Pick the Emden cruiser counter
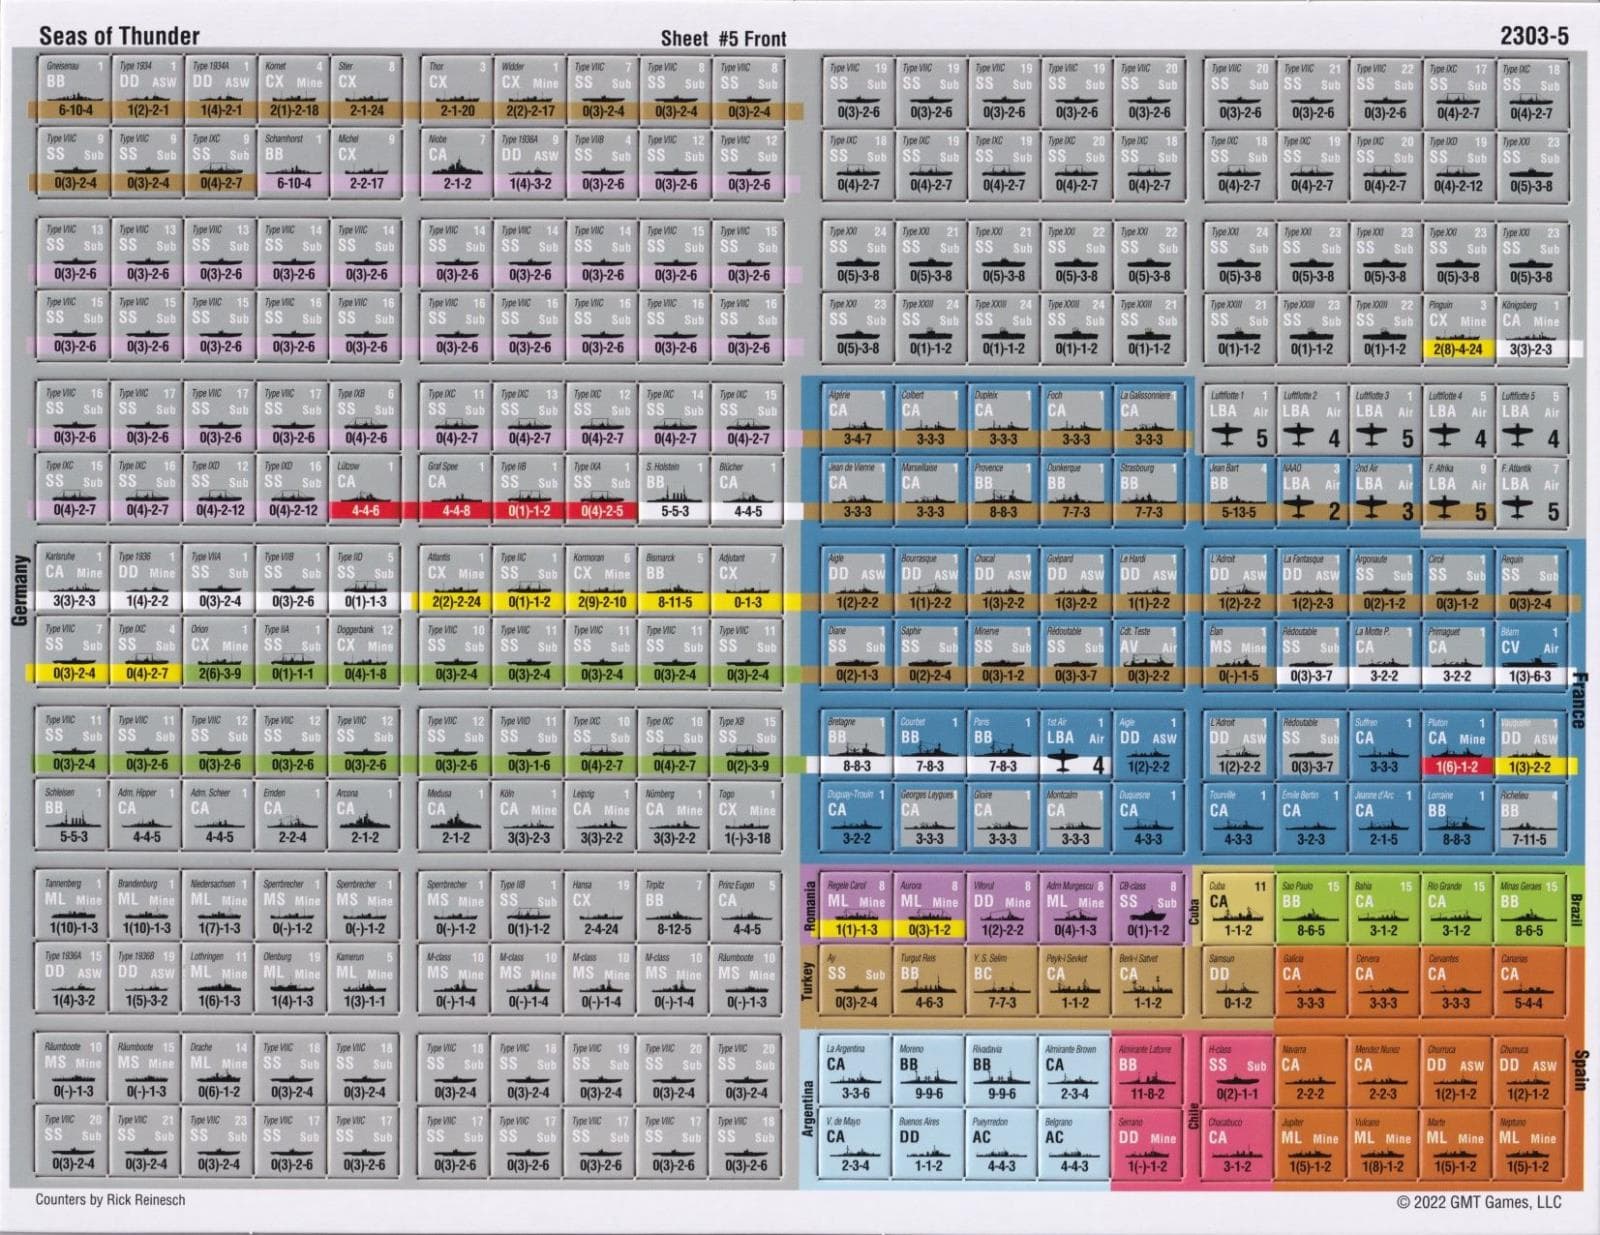The width and height of the screenshot is (1600, 1235). click(x=293, y=817)
